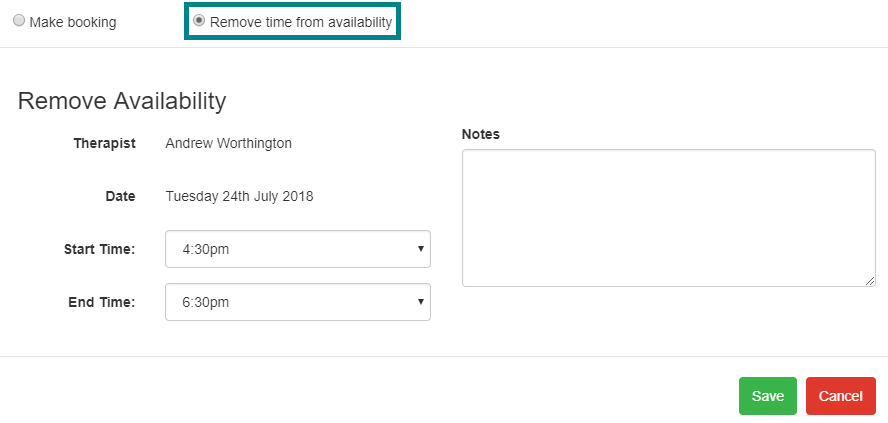Click the date Tuesday 24th July 2018
Image resolution: width=888 pixels, height=423 pixels.
[x=240, y=196]
